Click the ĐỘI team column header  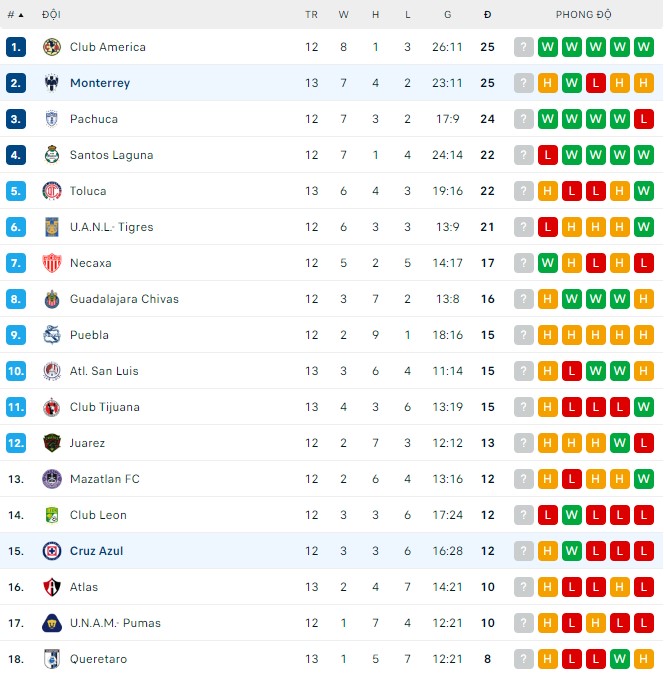51,15
